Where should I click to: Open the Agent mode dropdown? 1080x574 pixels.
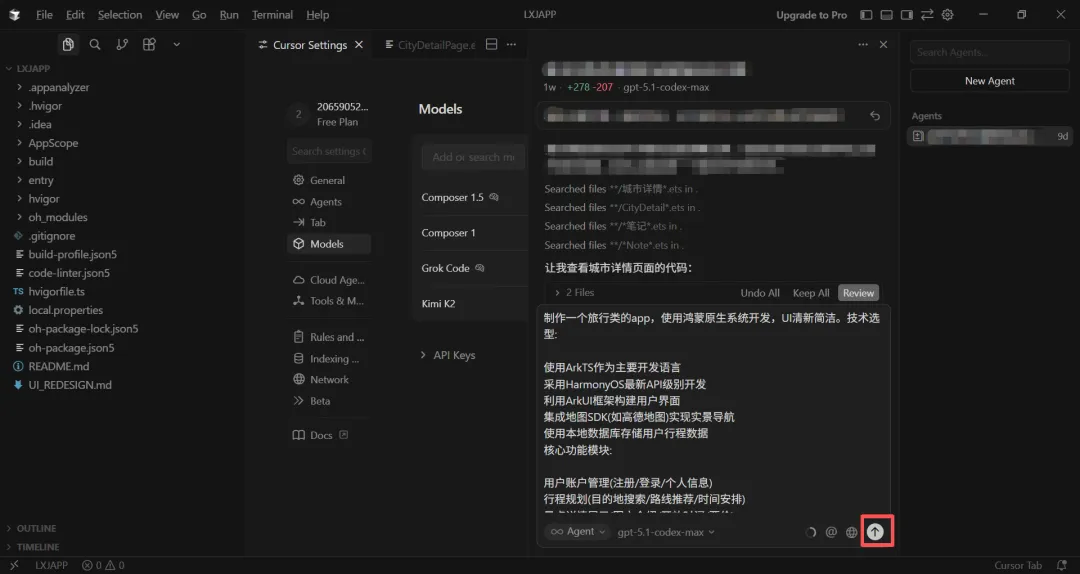[577, 532]
